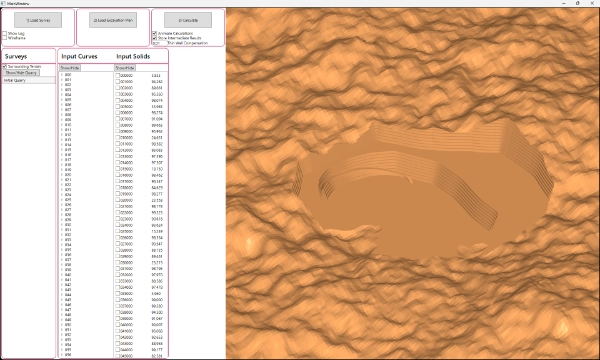Check the Input Solids 010000 checkbox
The image size is (600, 360).
(118, 138)
